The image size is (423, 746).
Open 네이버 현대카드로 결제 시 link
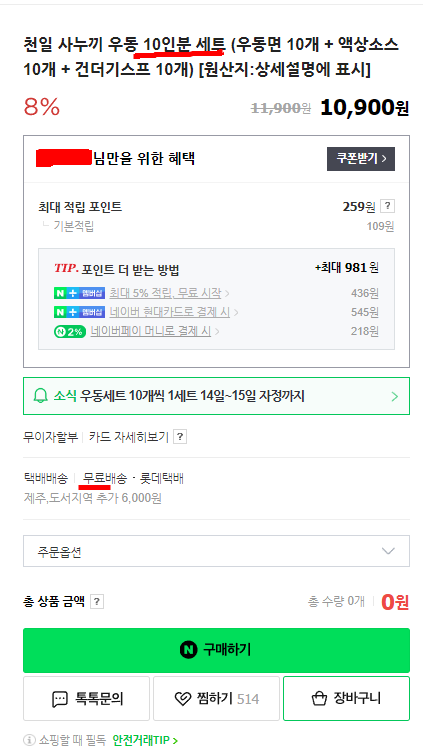[169, 312]
